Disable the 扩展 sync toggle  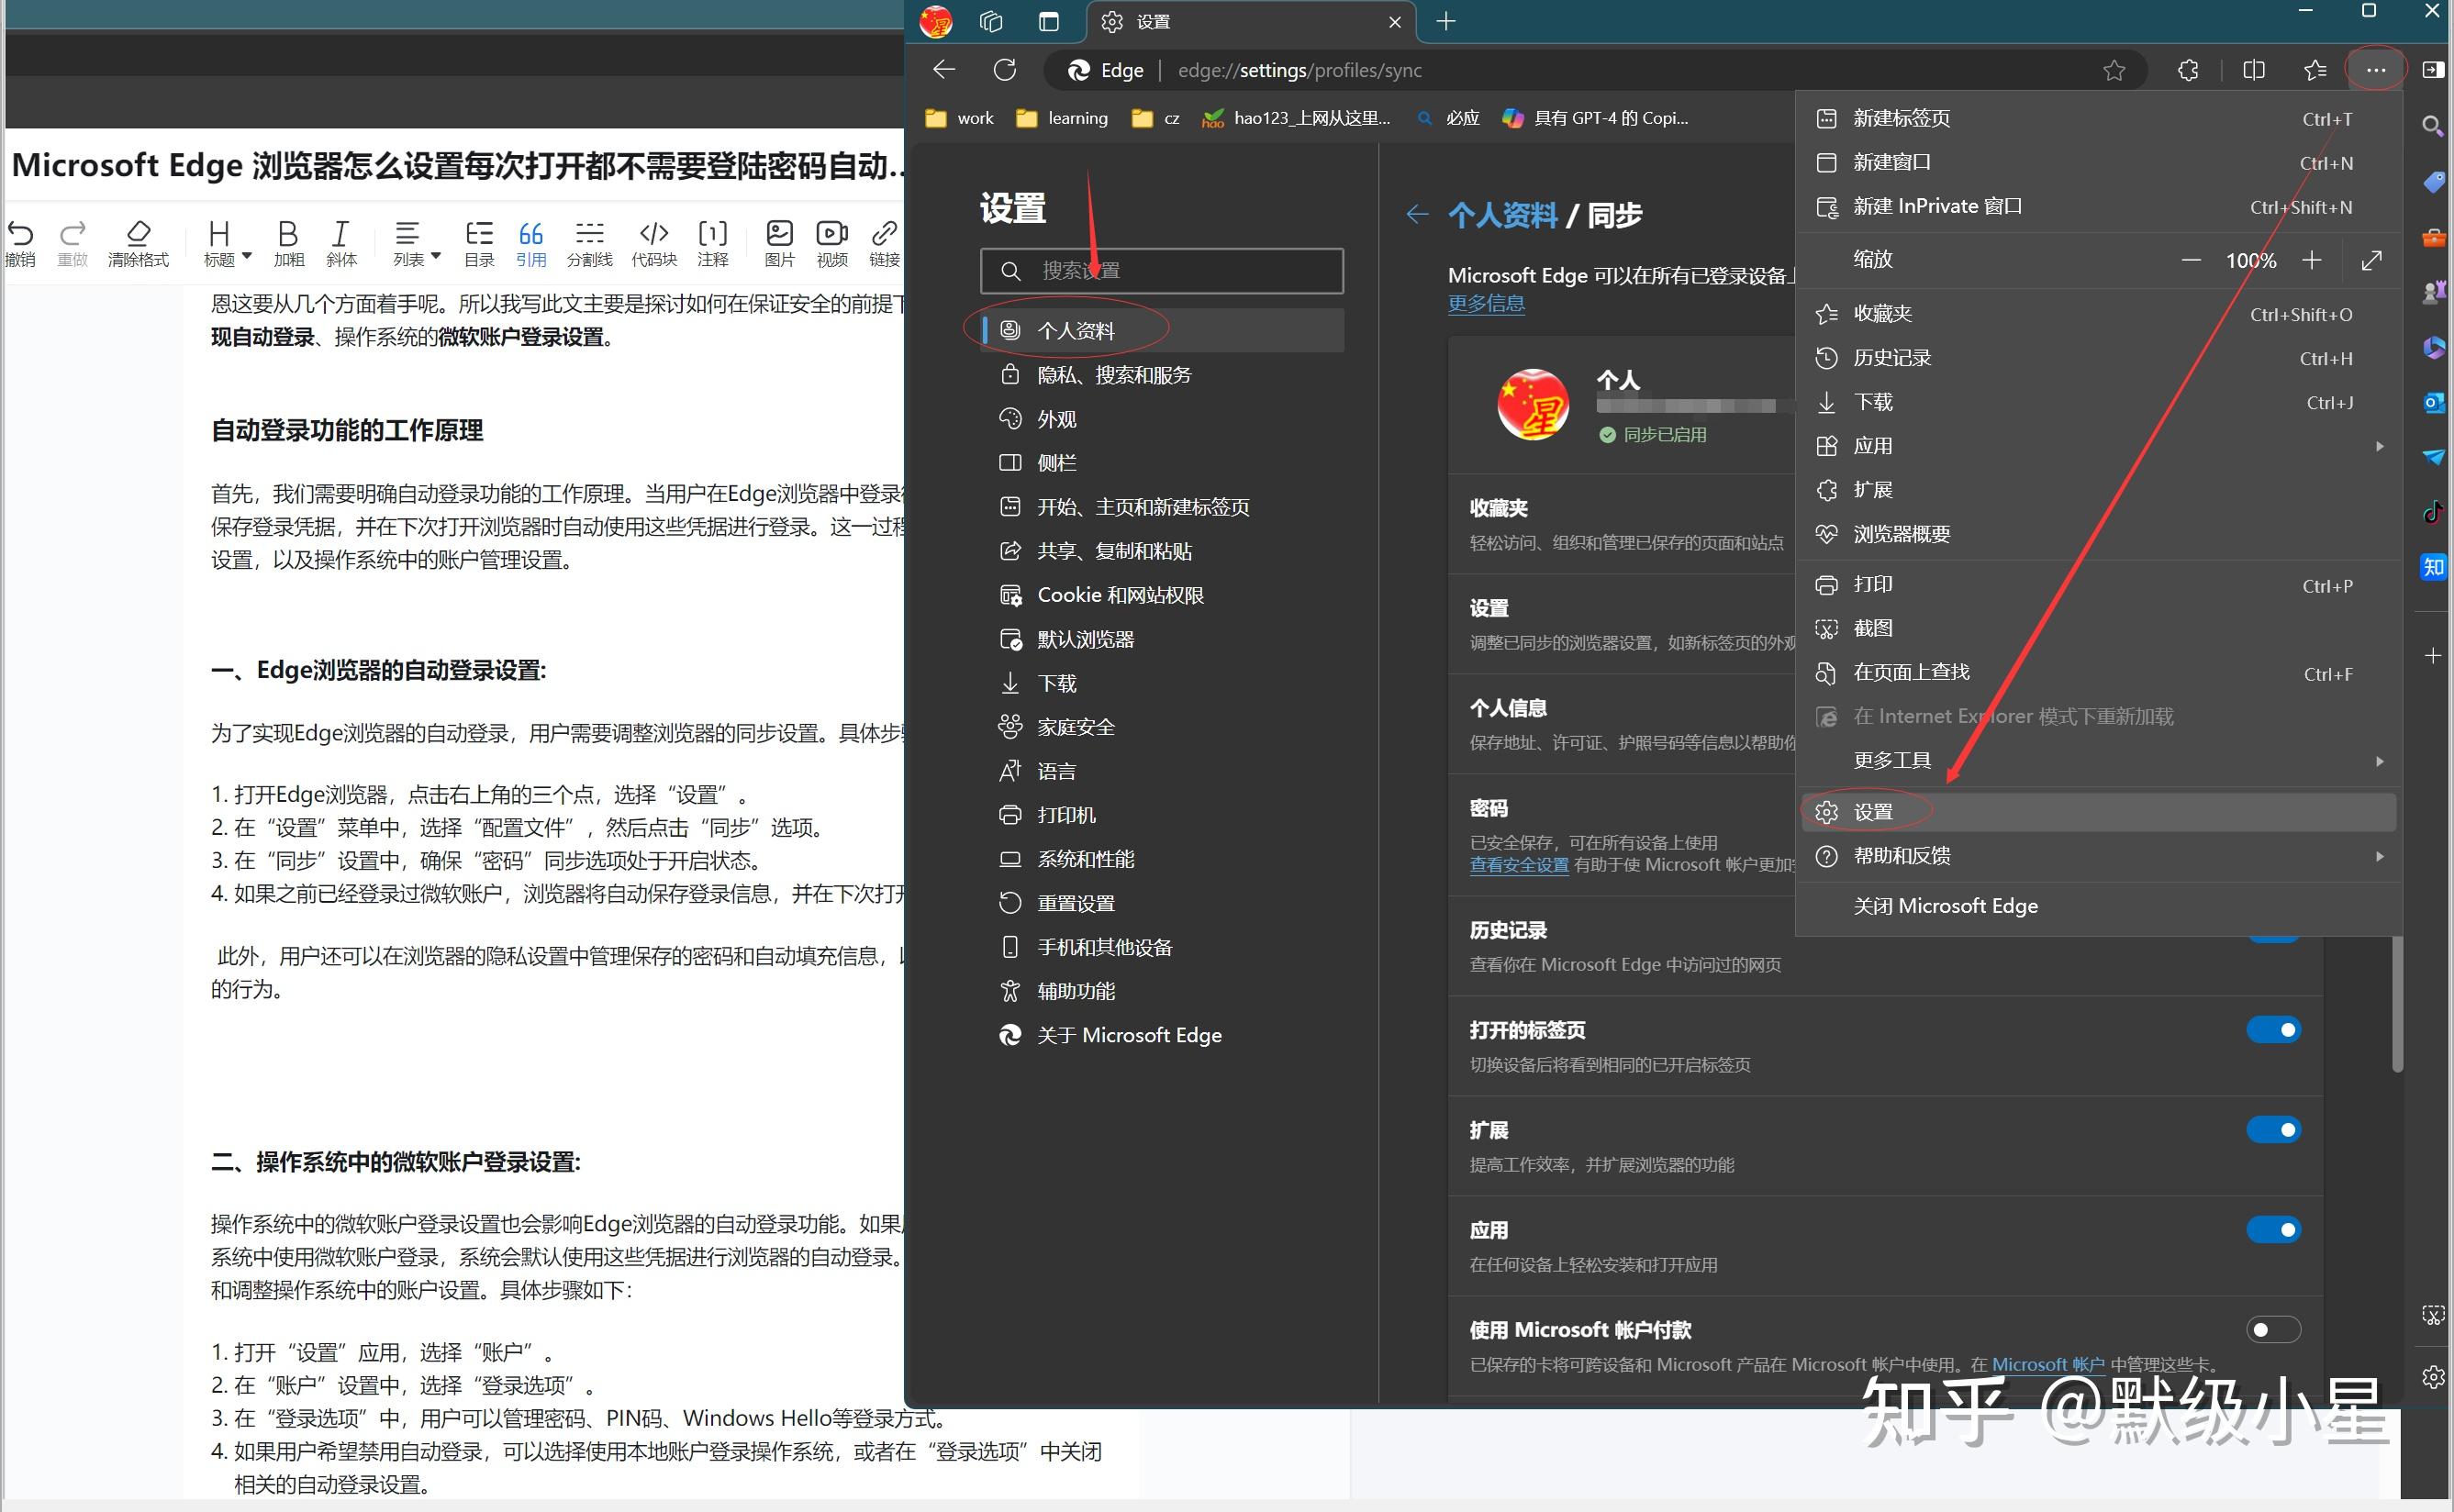pos(2274,1129)
